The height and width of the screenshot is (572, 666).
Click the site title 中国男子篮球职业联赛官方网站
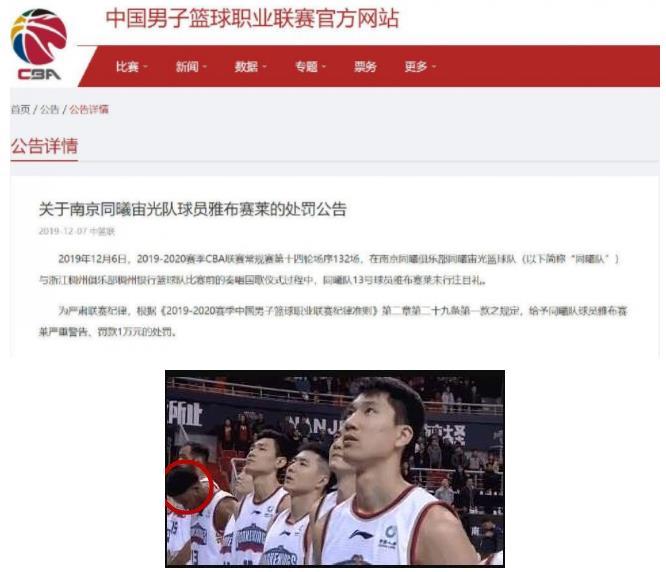tap(252, 19)
